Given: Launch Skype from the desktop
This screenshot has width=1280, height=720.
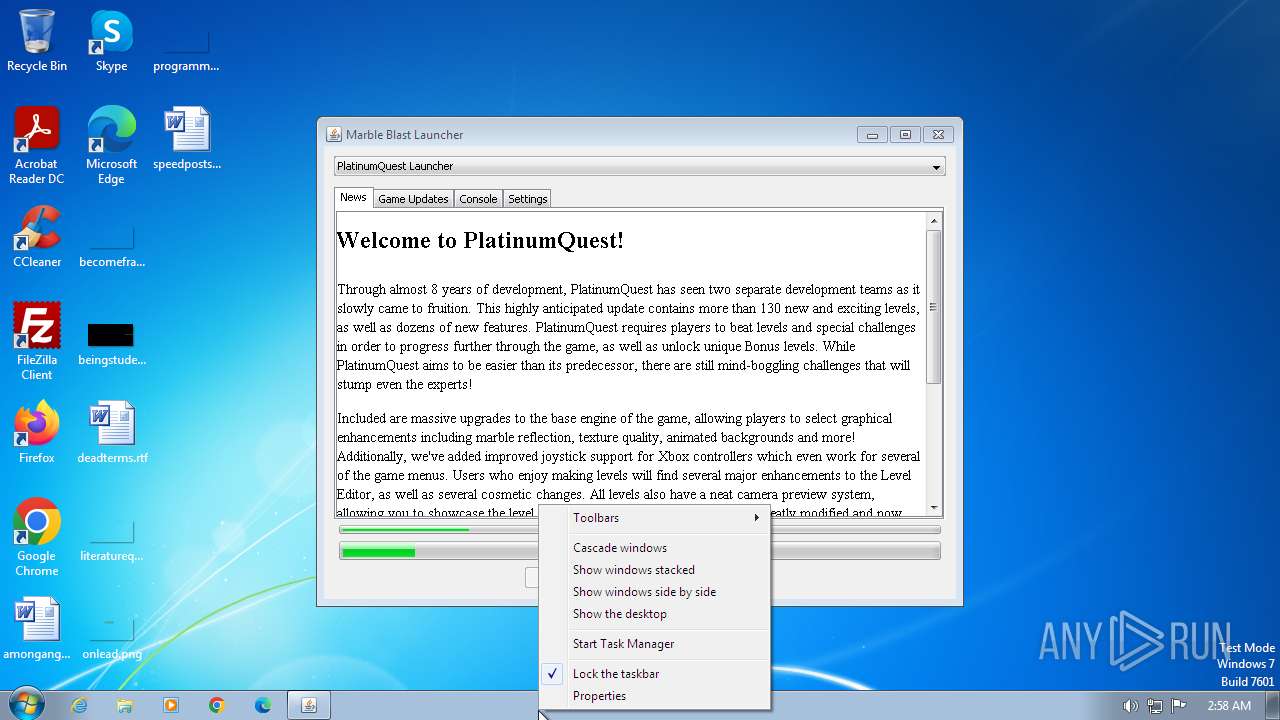Looking at the screenshot, I should [111, 41].
